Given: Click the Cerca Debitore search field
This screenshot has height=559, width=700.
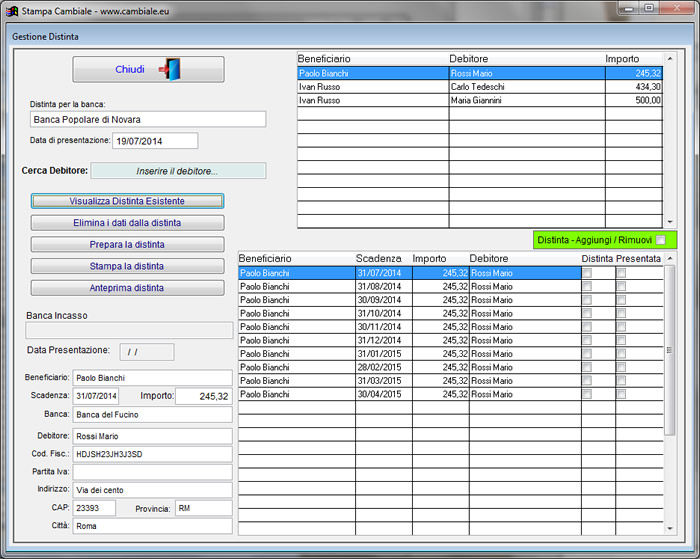Looking at the screenshot, I should [178, 171].
